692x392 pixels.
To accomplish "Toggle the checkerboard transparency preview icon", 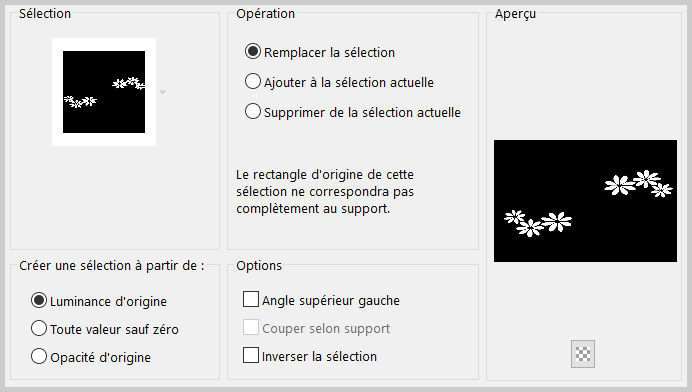I will coord(583,354).
